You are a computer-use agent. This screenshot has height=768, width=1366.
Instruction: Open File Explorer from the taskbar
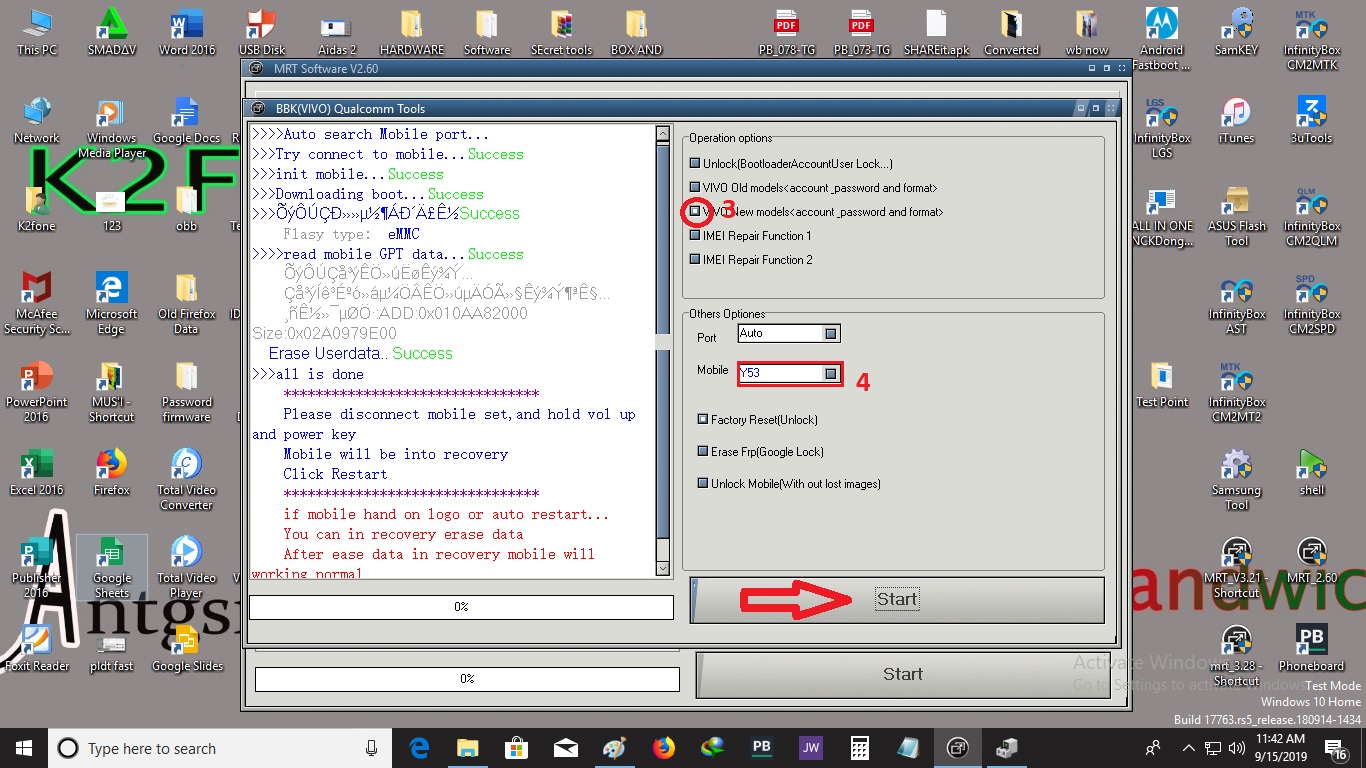[467, 748]
